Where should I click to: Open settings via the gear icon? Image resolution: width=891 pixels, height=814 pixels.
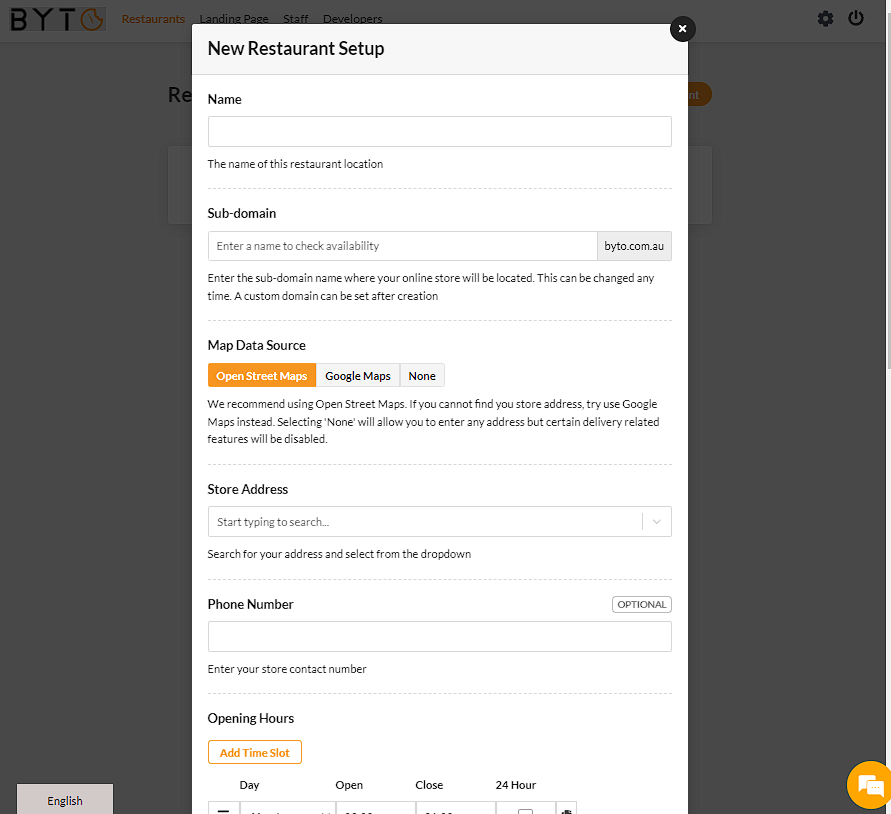click(825, 19)
